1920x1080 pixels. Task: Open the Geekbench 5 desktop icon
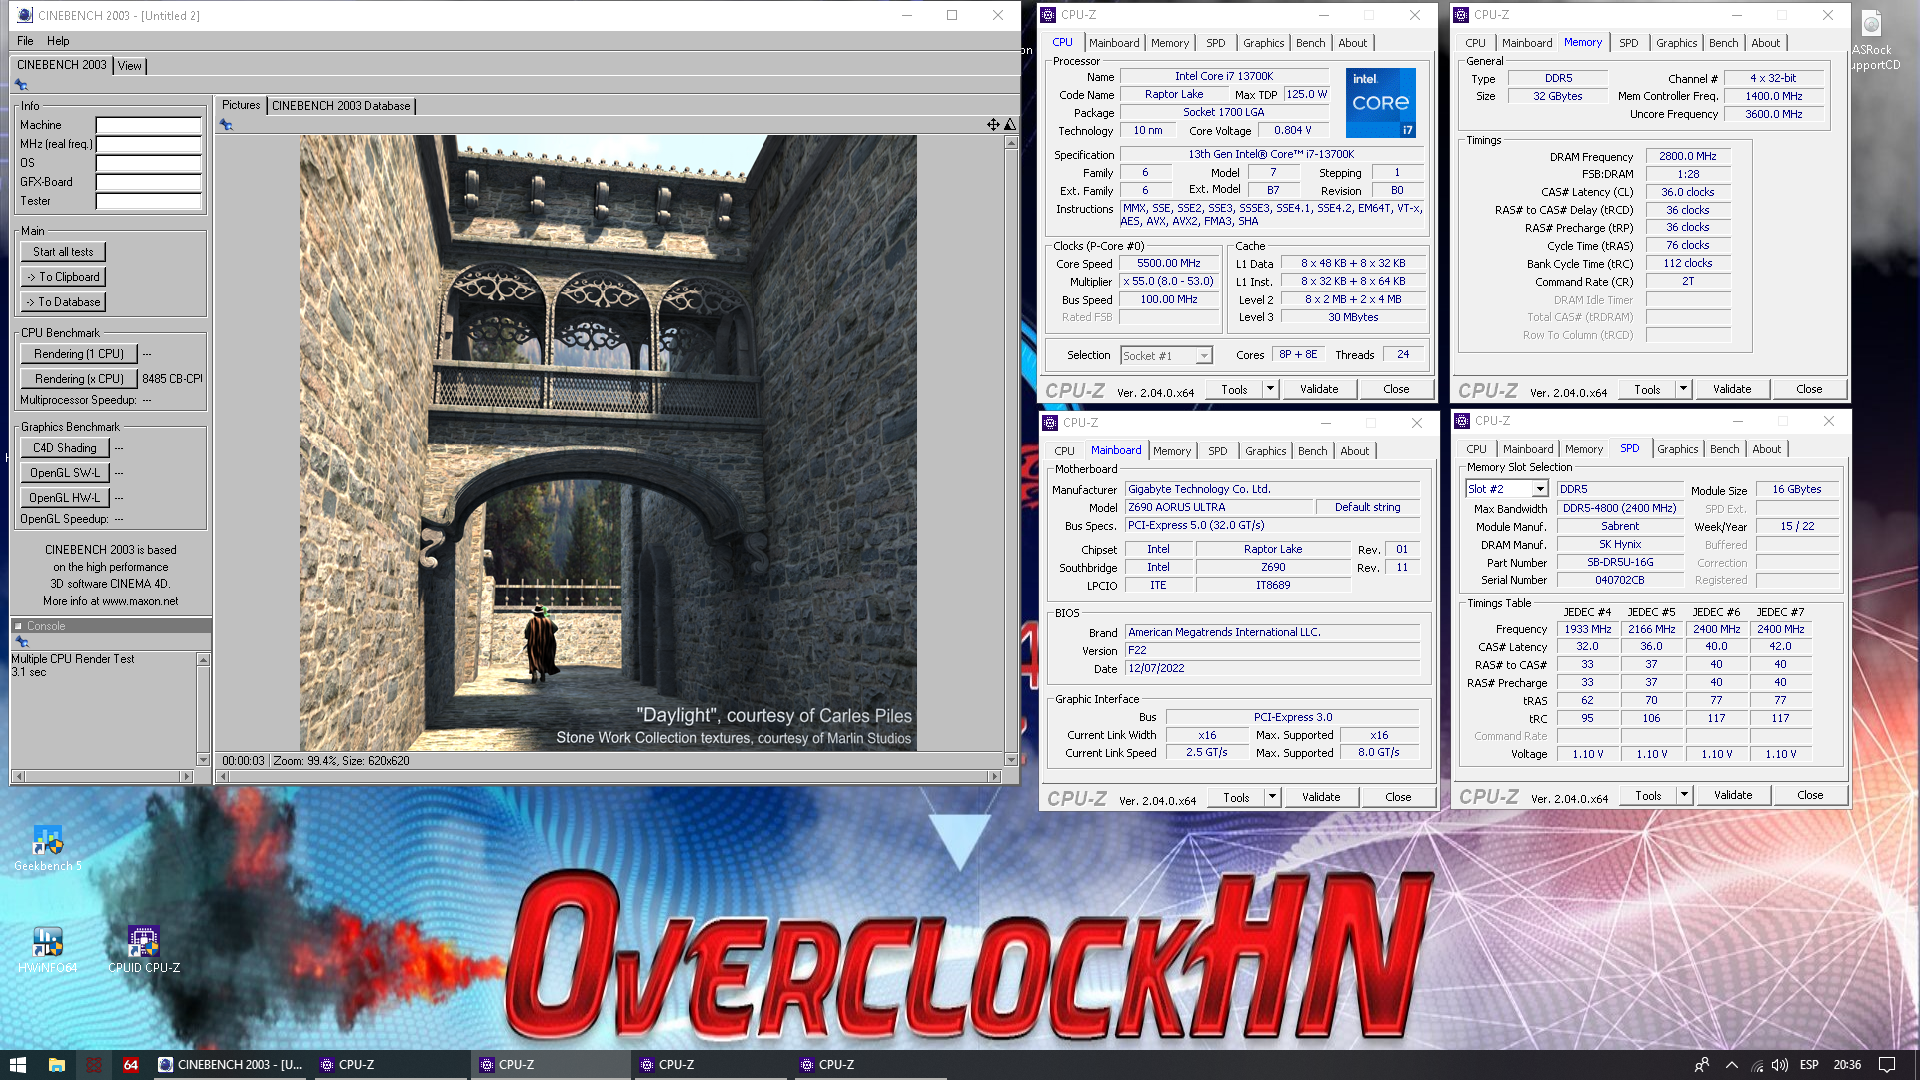pos(47,848)
